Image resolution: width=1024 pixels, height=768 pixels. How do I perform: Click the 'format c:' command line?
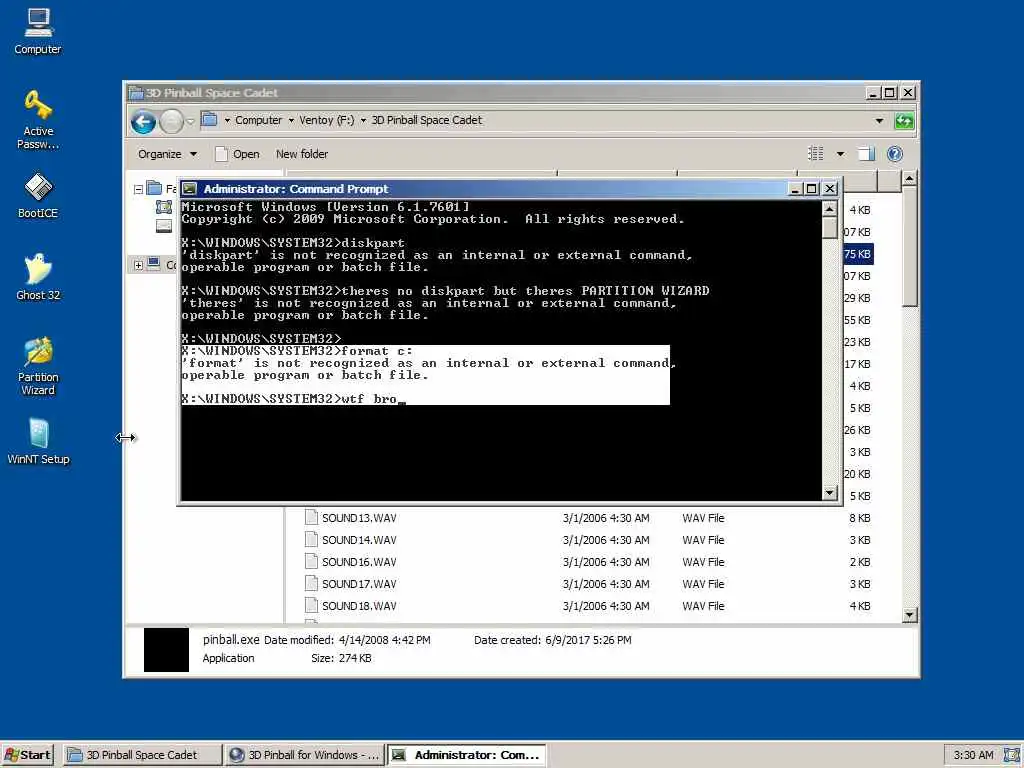click(377, 351)
